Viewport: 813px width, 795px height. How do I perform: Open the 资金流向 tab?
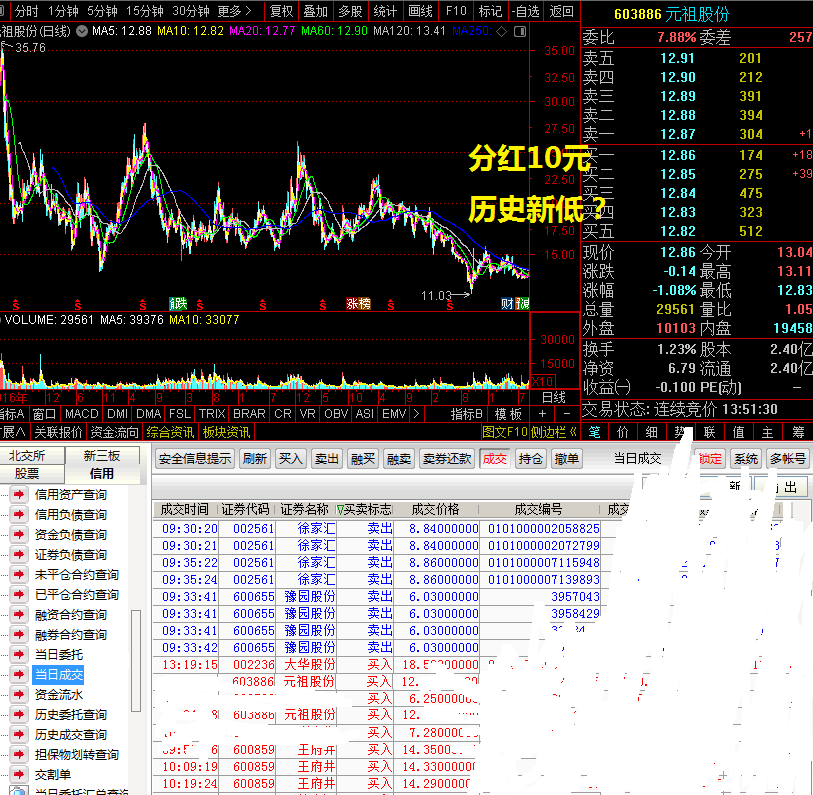tap(115, 432)
